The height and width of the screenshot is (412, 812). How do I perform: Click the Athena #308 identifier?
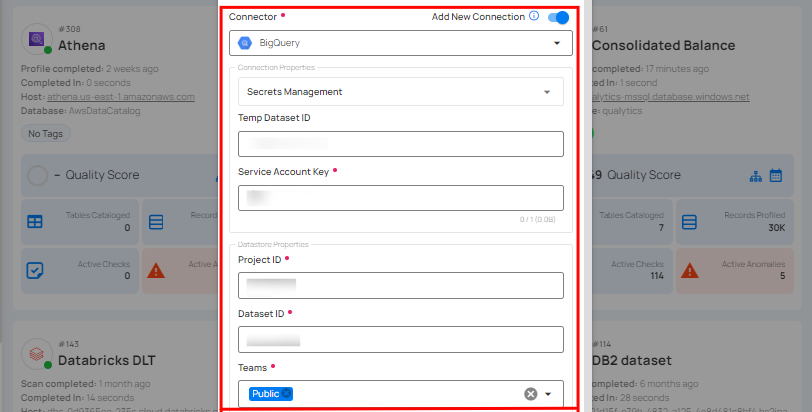(x=69, y=29)
